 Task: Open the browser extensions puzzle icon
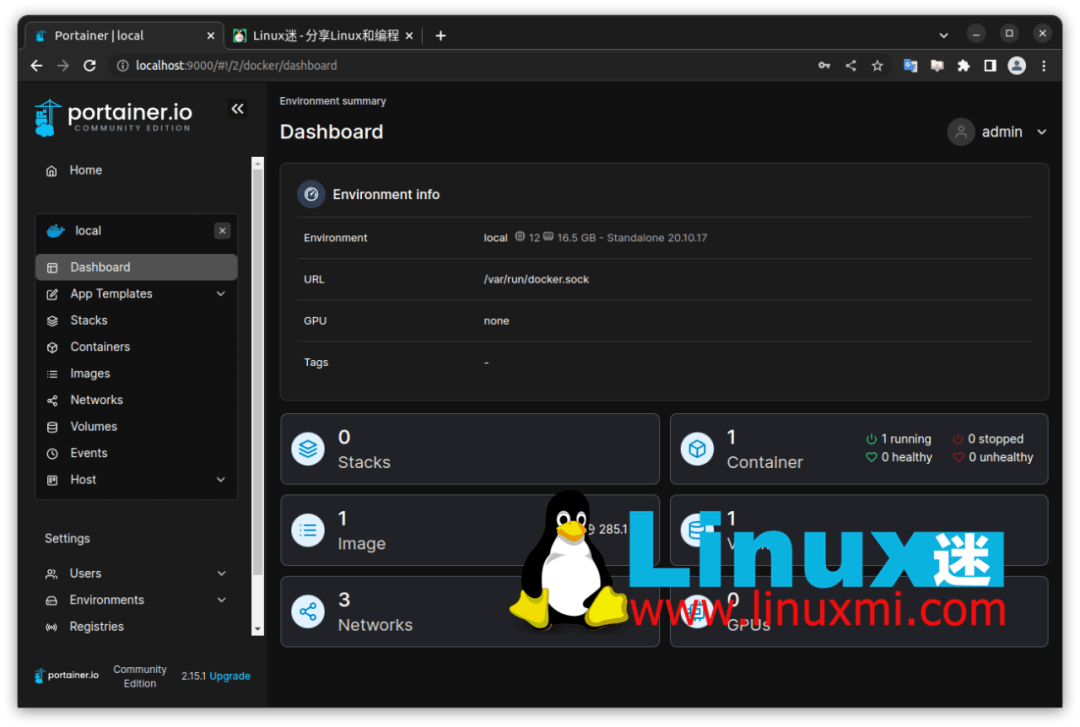[963, 65]
